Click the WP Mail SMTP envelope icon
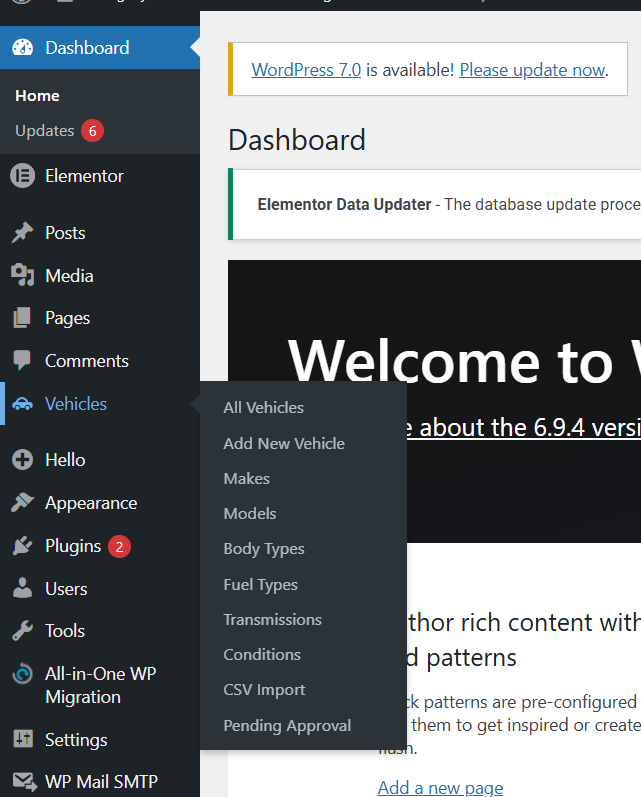 24,782
